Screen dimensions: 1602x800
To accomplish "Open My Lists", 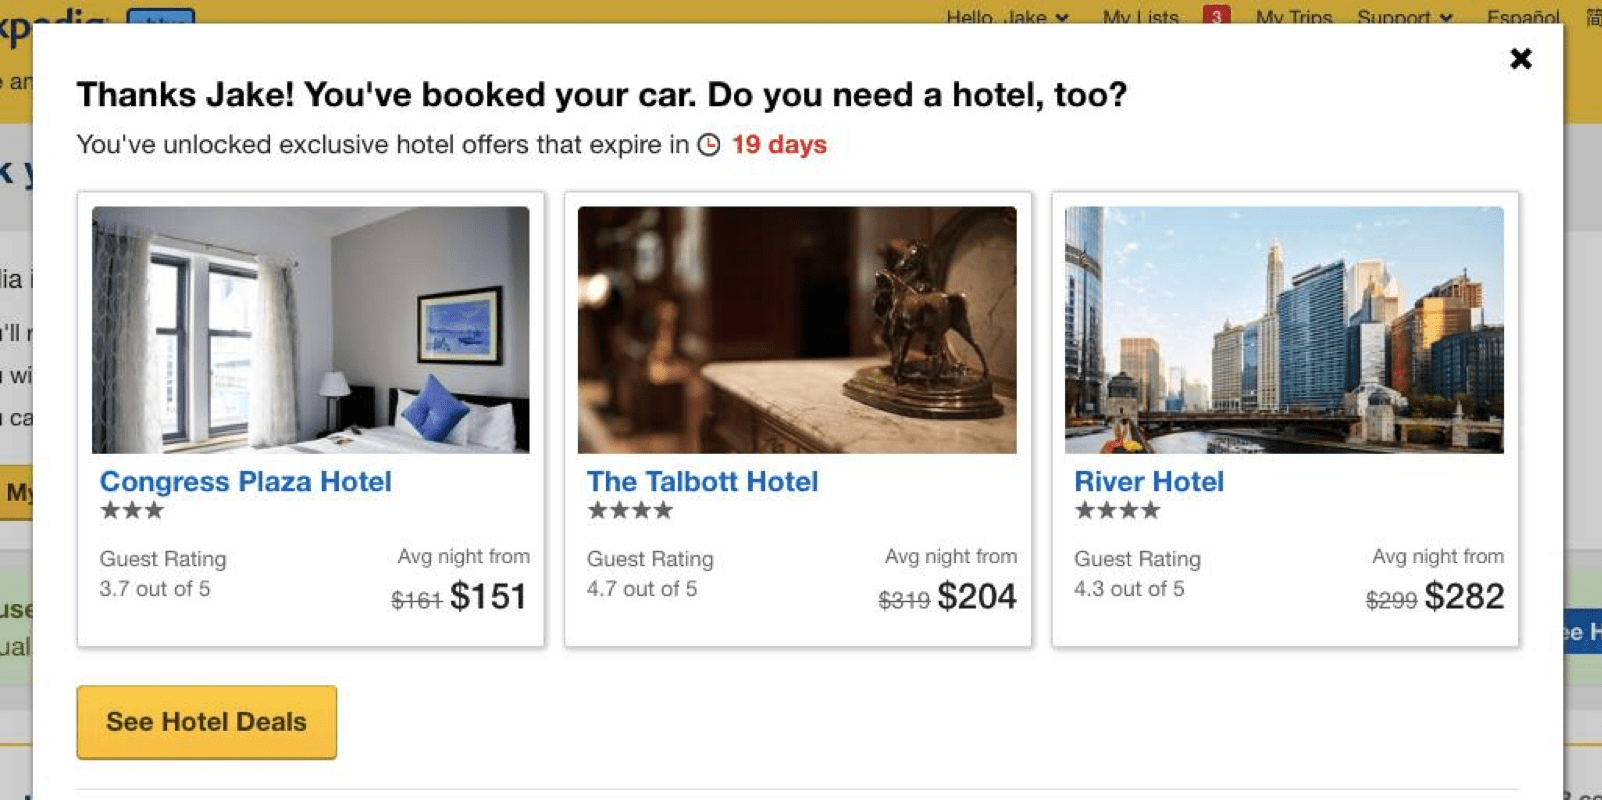I will pyautogui.click(x=1140, y=17).
